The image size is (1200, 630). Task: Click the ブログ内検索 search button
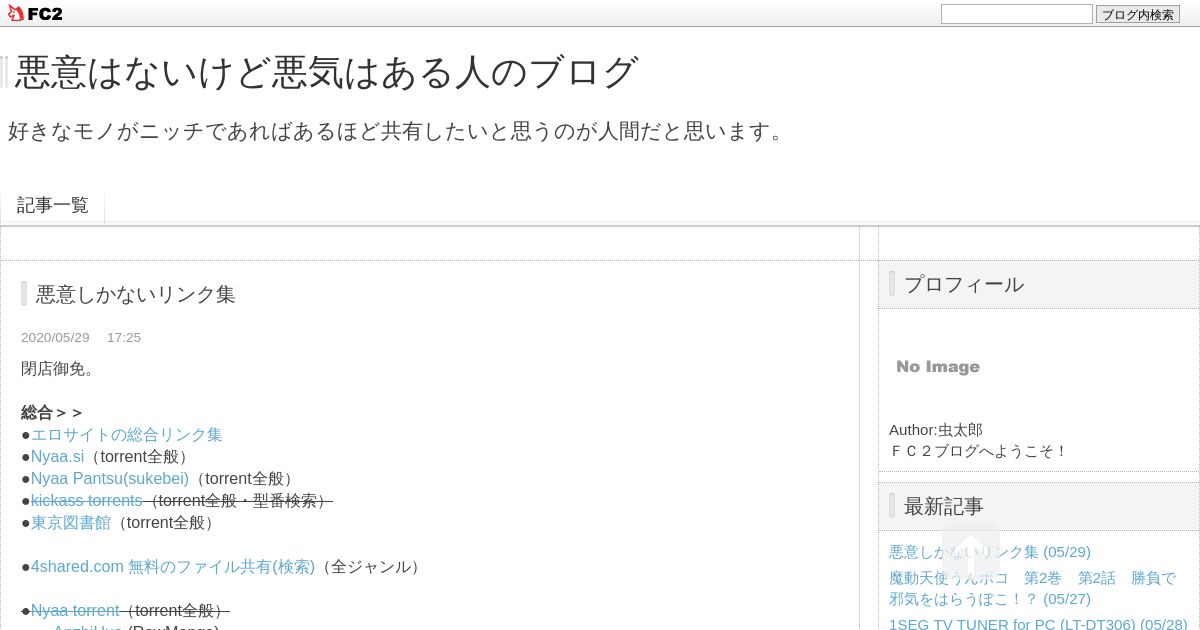(x=1138, y=14)
